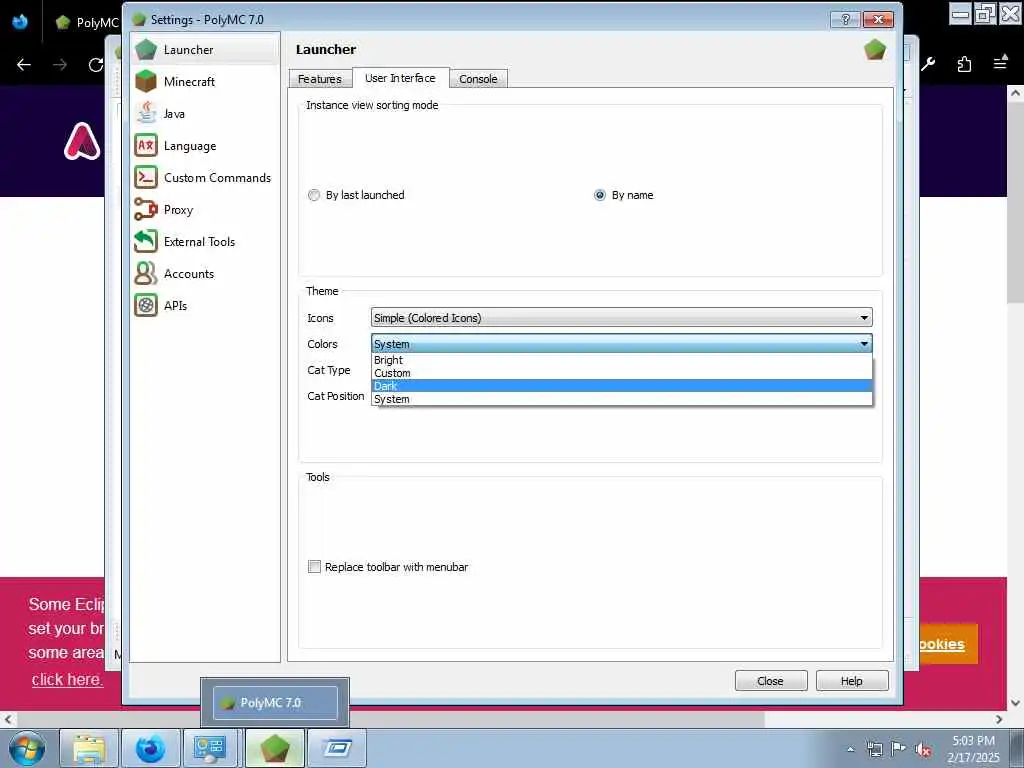Activate PolyMC green block taskbar icon
Viewport: 1024px width, 768px height.
[274, 748]
